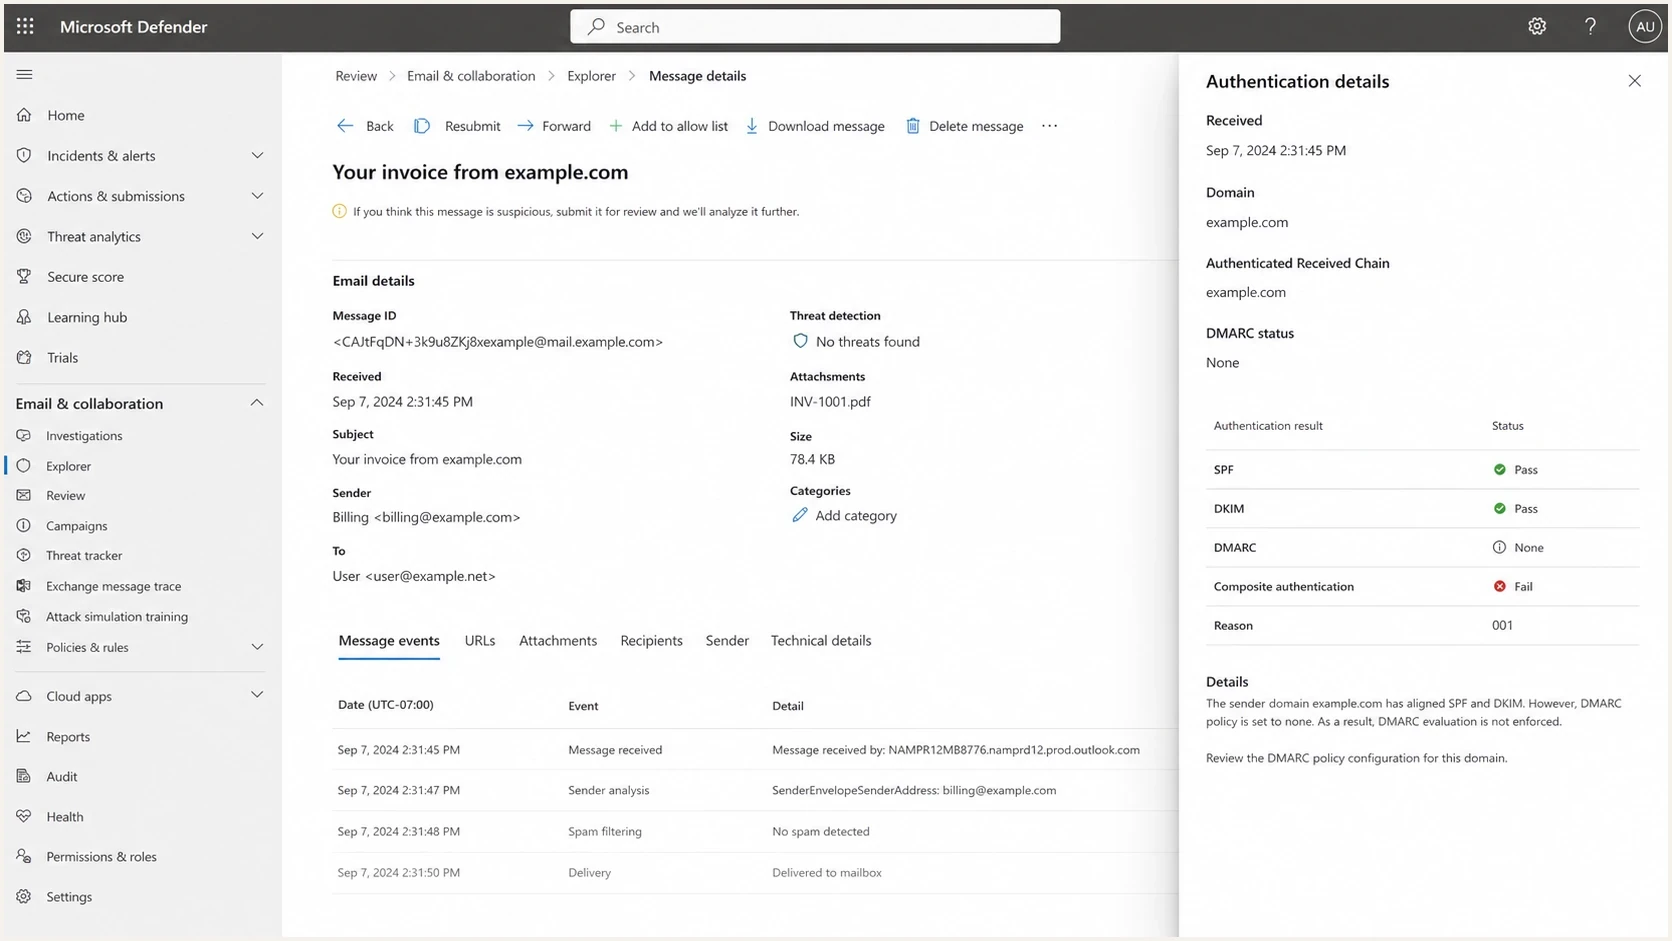The width and height of the screenshot is (1672, 941).
Task: Switch to the Attachments tab
Action: coord(558,640)
